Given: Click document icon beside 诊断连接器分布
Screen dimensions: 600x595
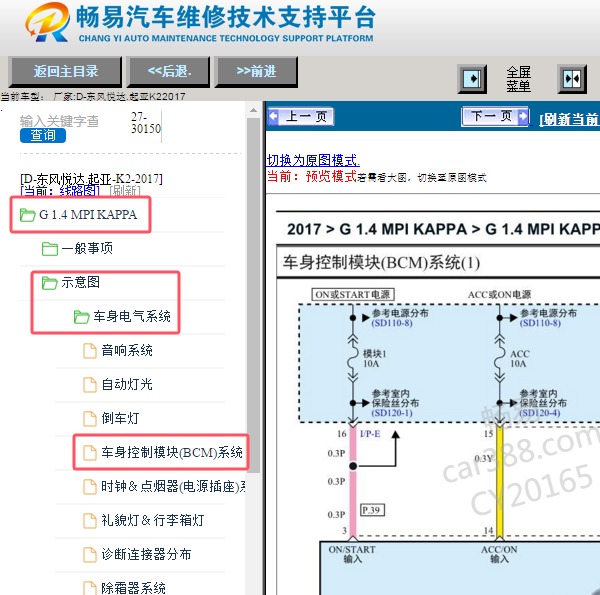Looking at the screenshot, I should pyautogui.click(x=90, y=554).
